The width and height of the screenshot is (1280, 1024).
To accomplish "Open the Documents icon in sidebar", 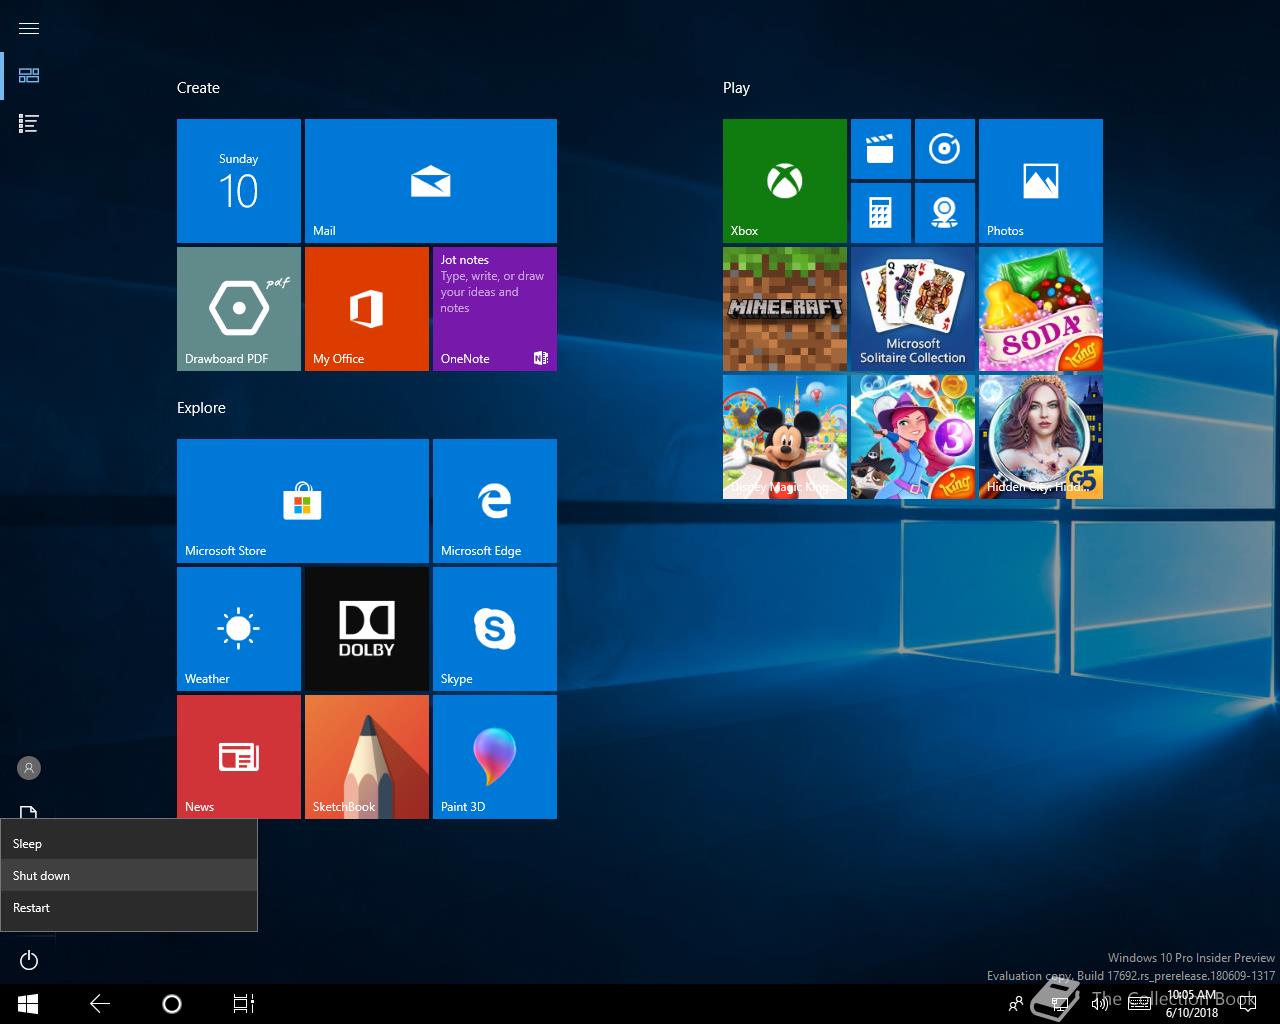I will pyautogui.click(x=29, y=812).
